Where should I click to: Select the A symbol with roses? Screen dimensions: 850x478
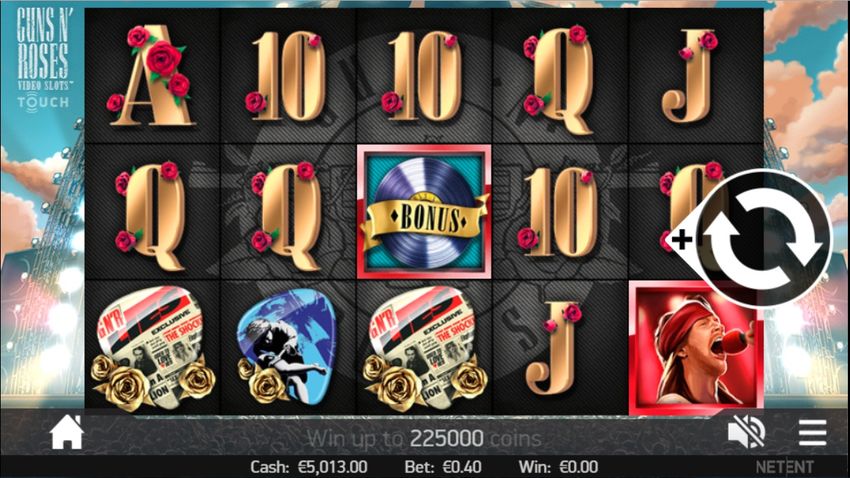coord(151,75)
